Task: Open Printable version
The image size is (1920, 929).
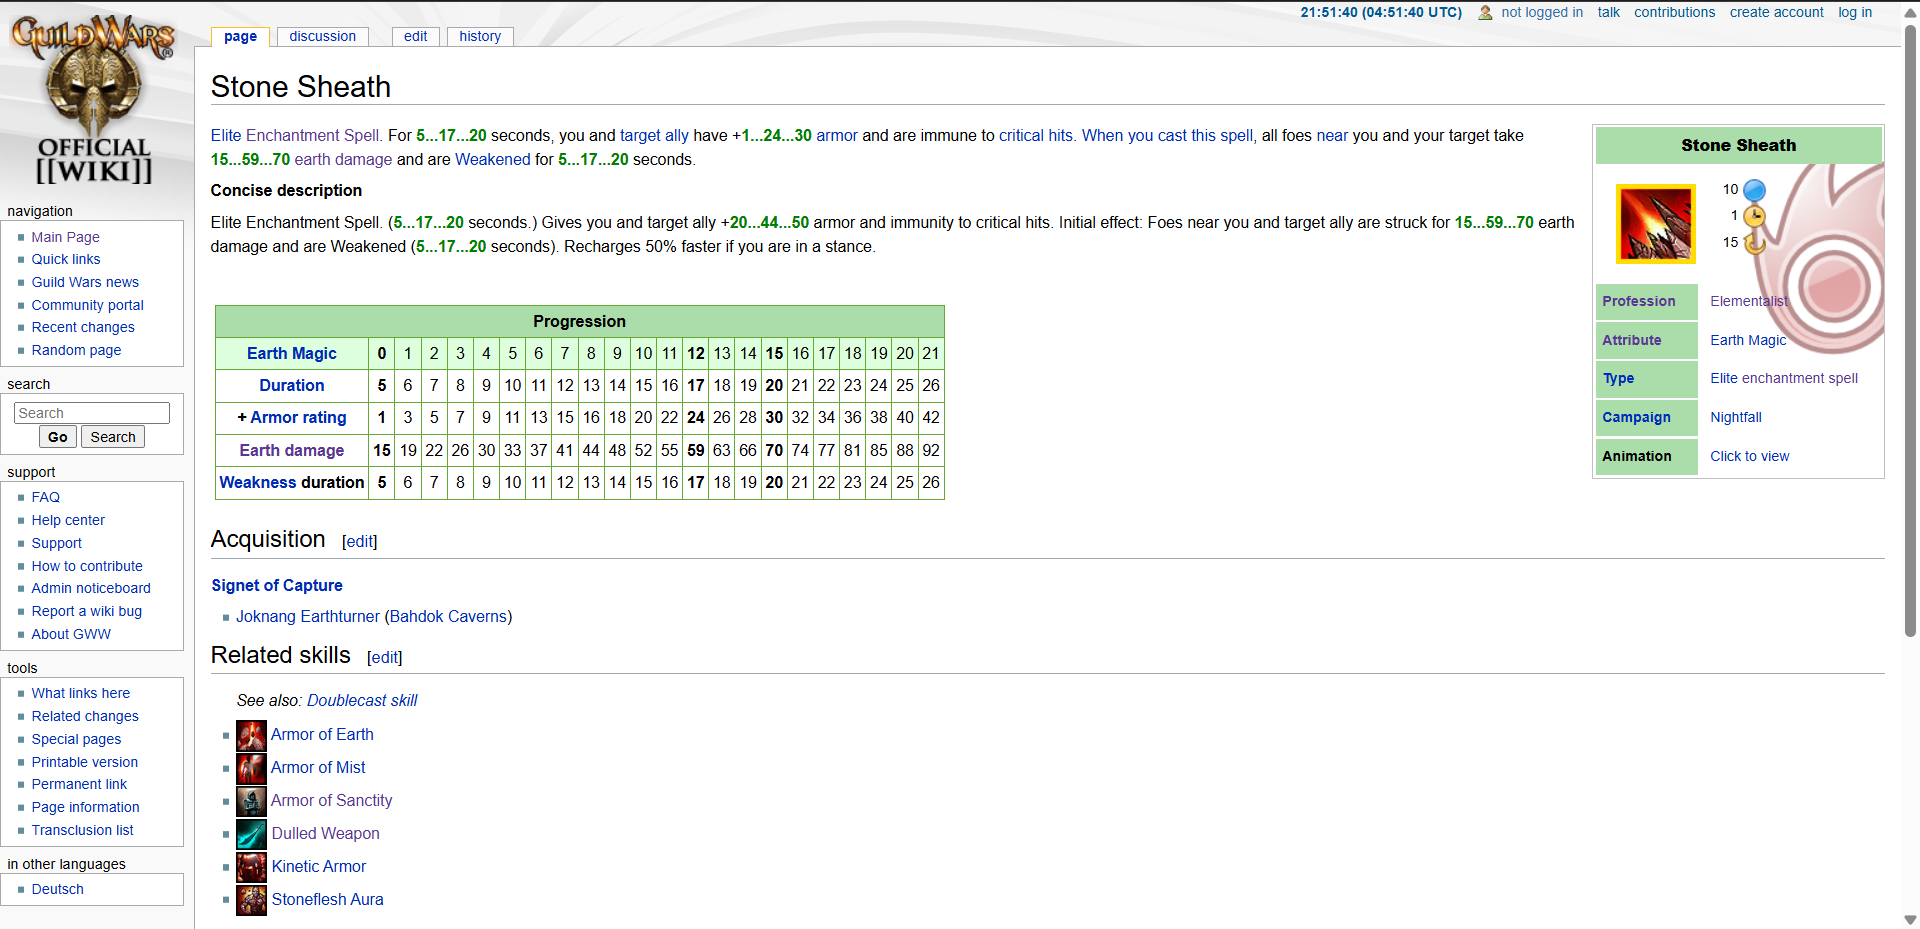Action: point(84,762)
